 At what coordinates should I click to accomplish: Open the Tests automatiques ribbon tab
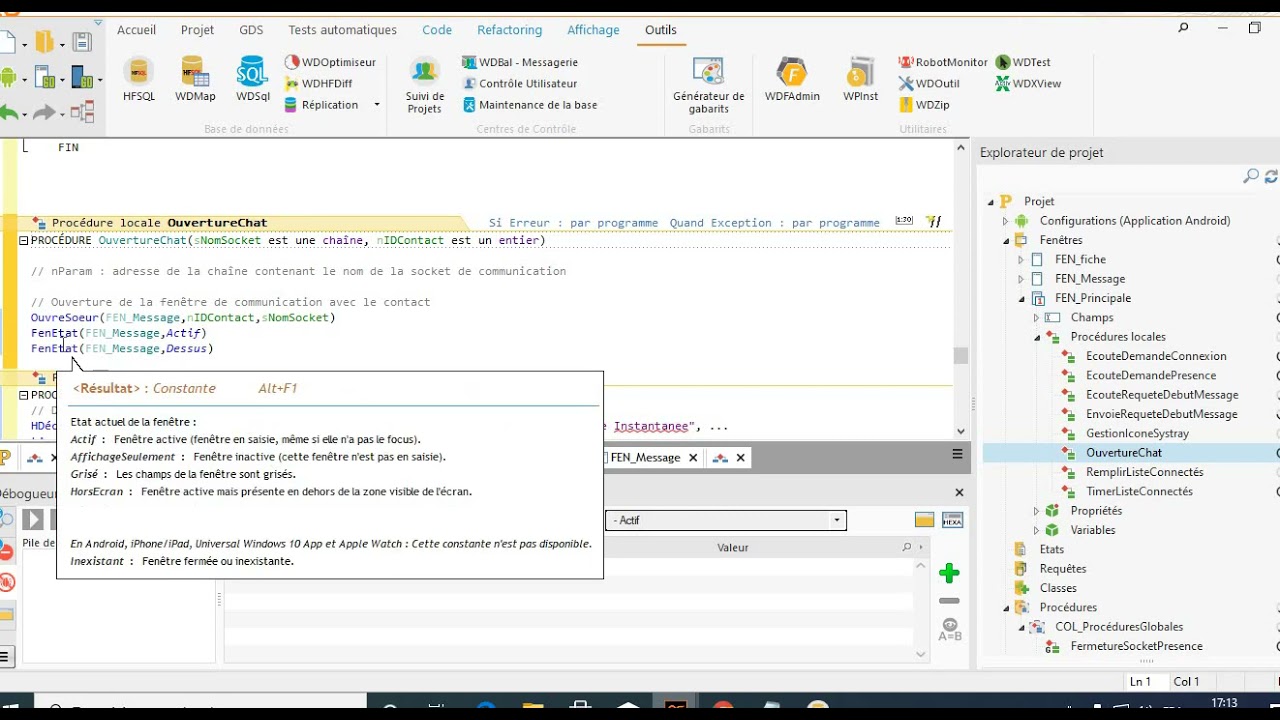[342, 30]
